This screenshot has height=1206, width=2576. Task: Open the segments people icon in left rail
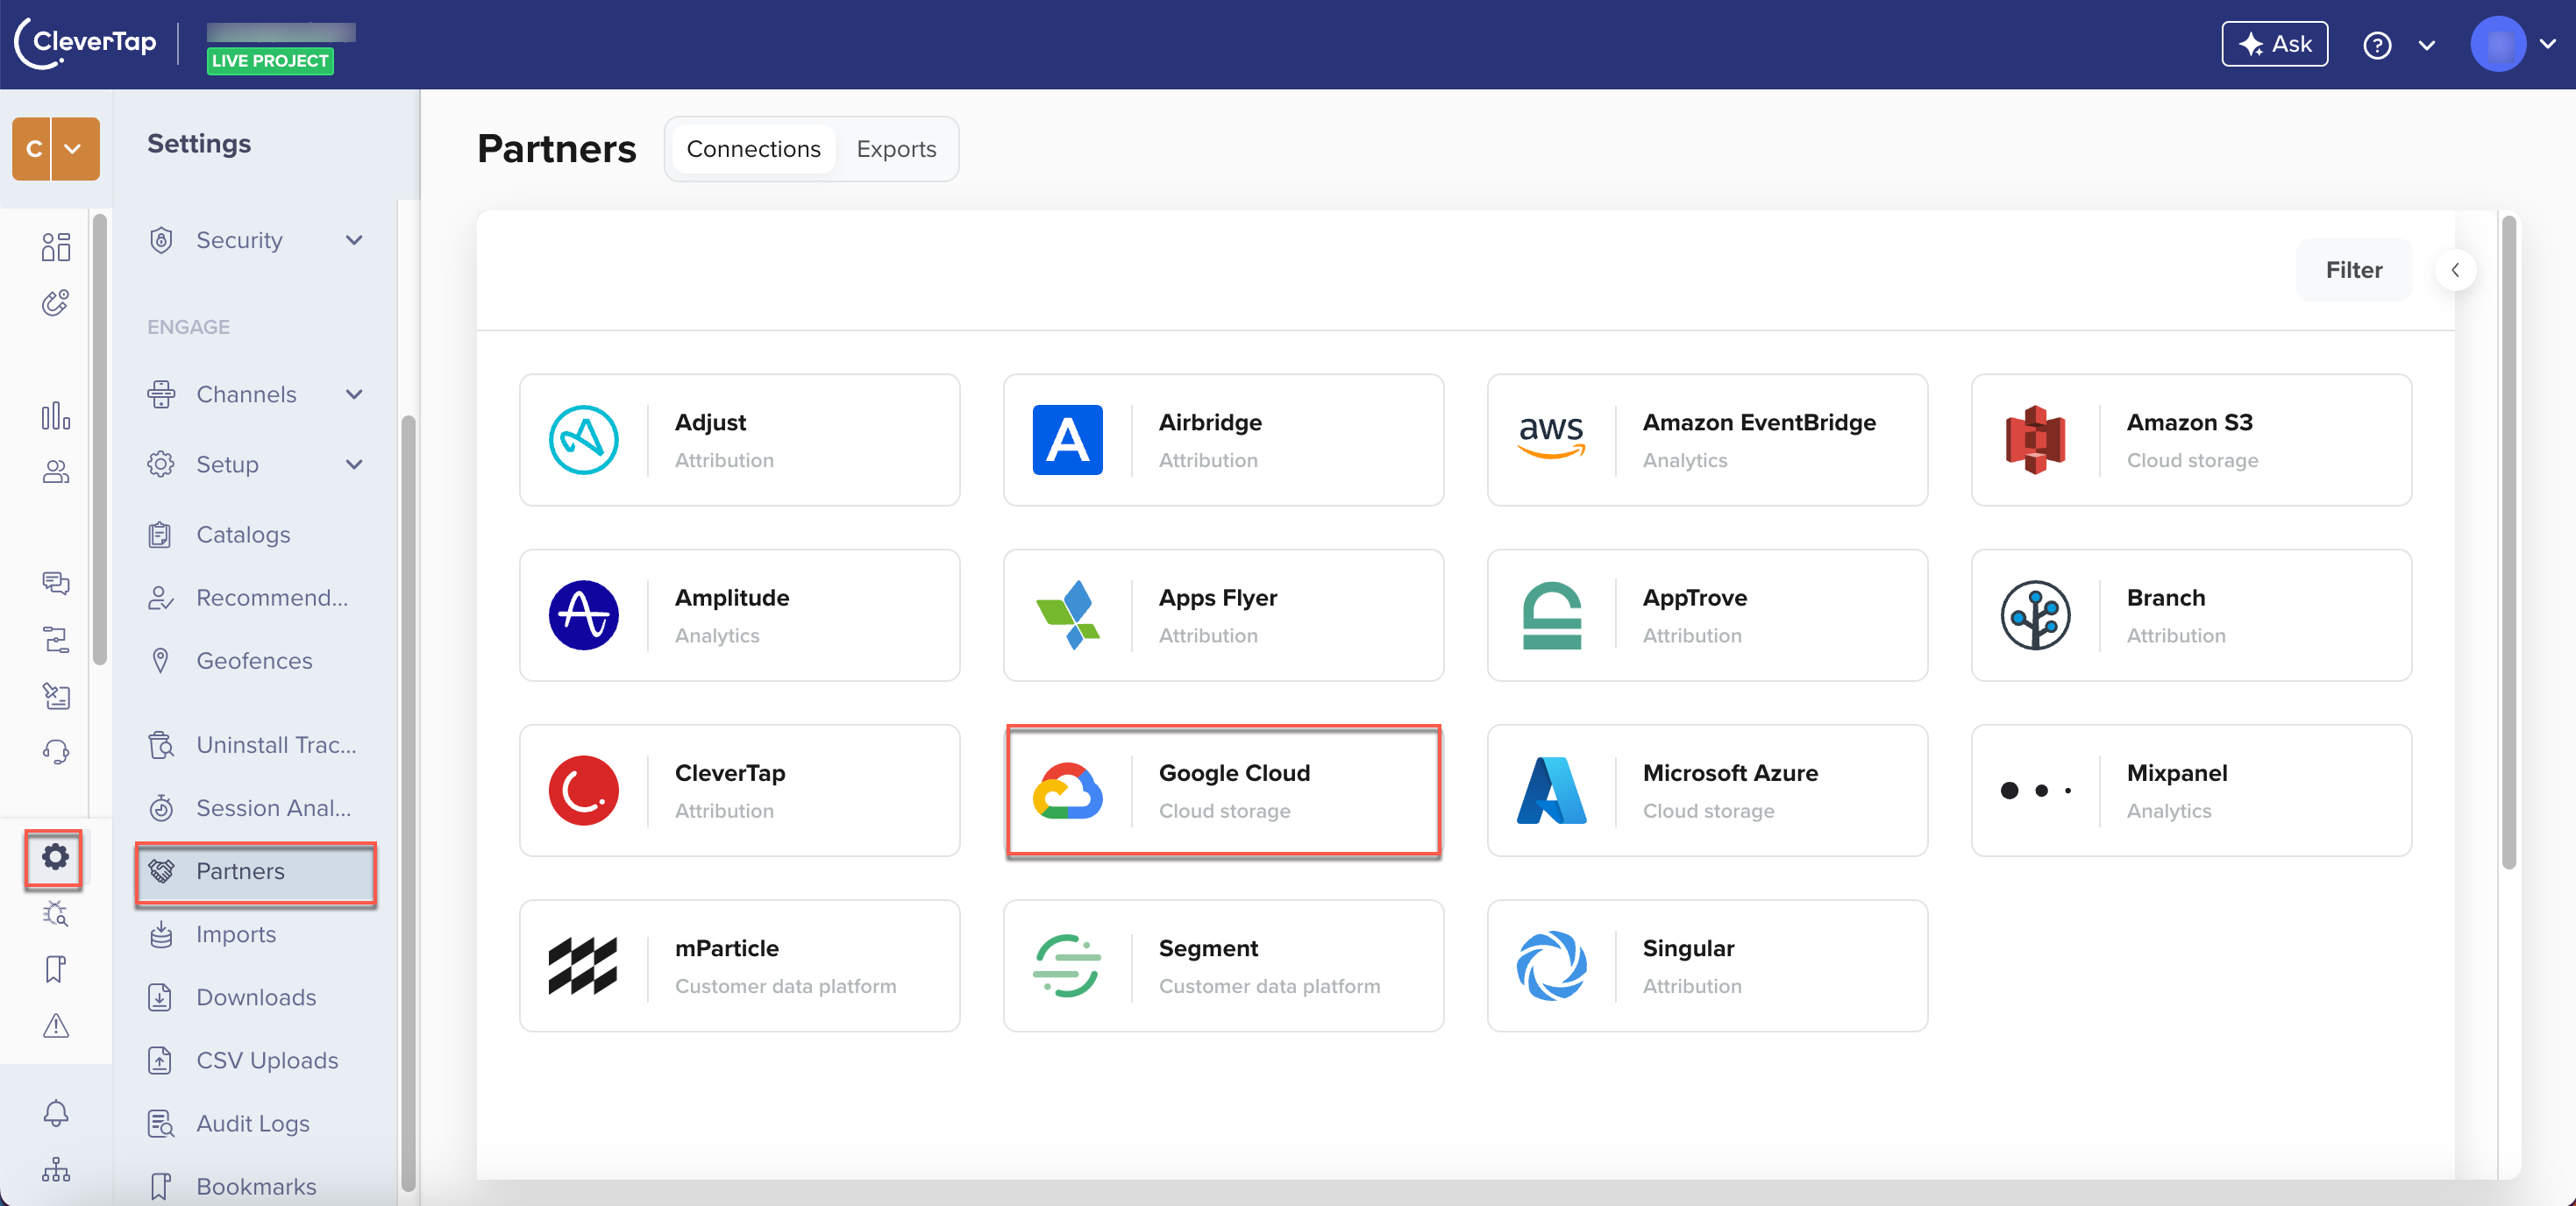56,472
